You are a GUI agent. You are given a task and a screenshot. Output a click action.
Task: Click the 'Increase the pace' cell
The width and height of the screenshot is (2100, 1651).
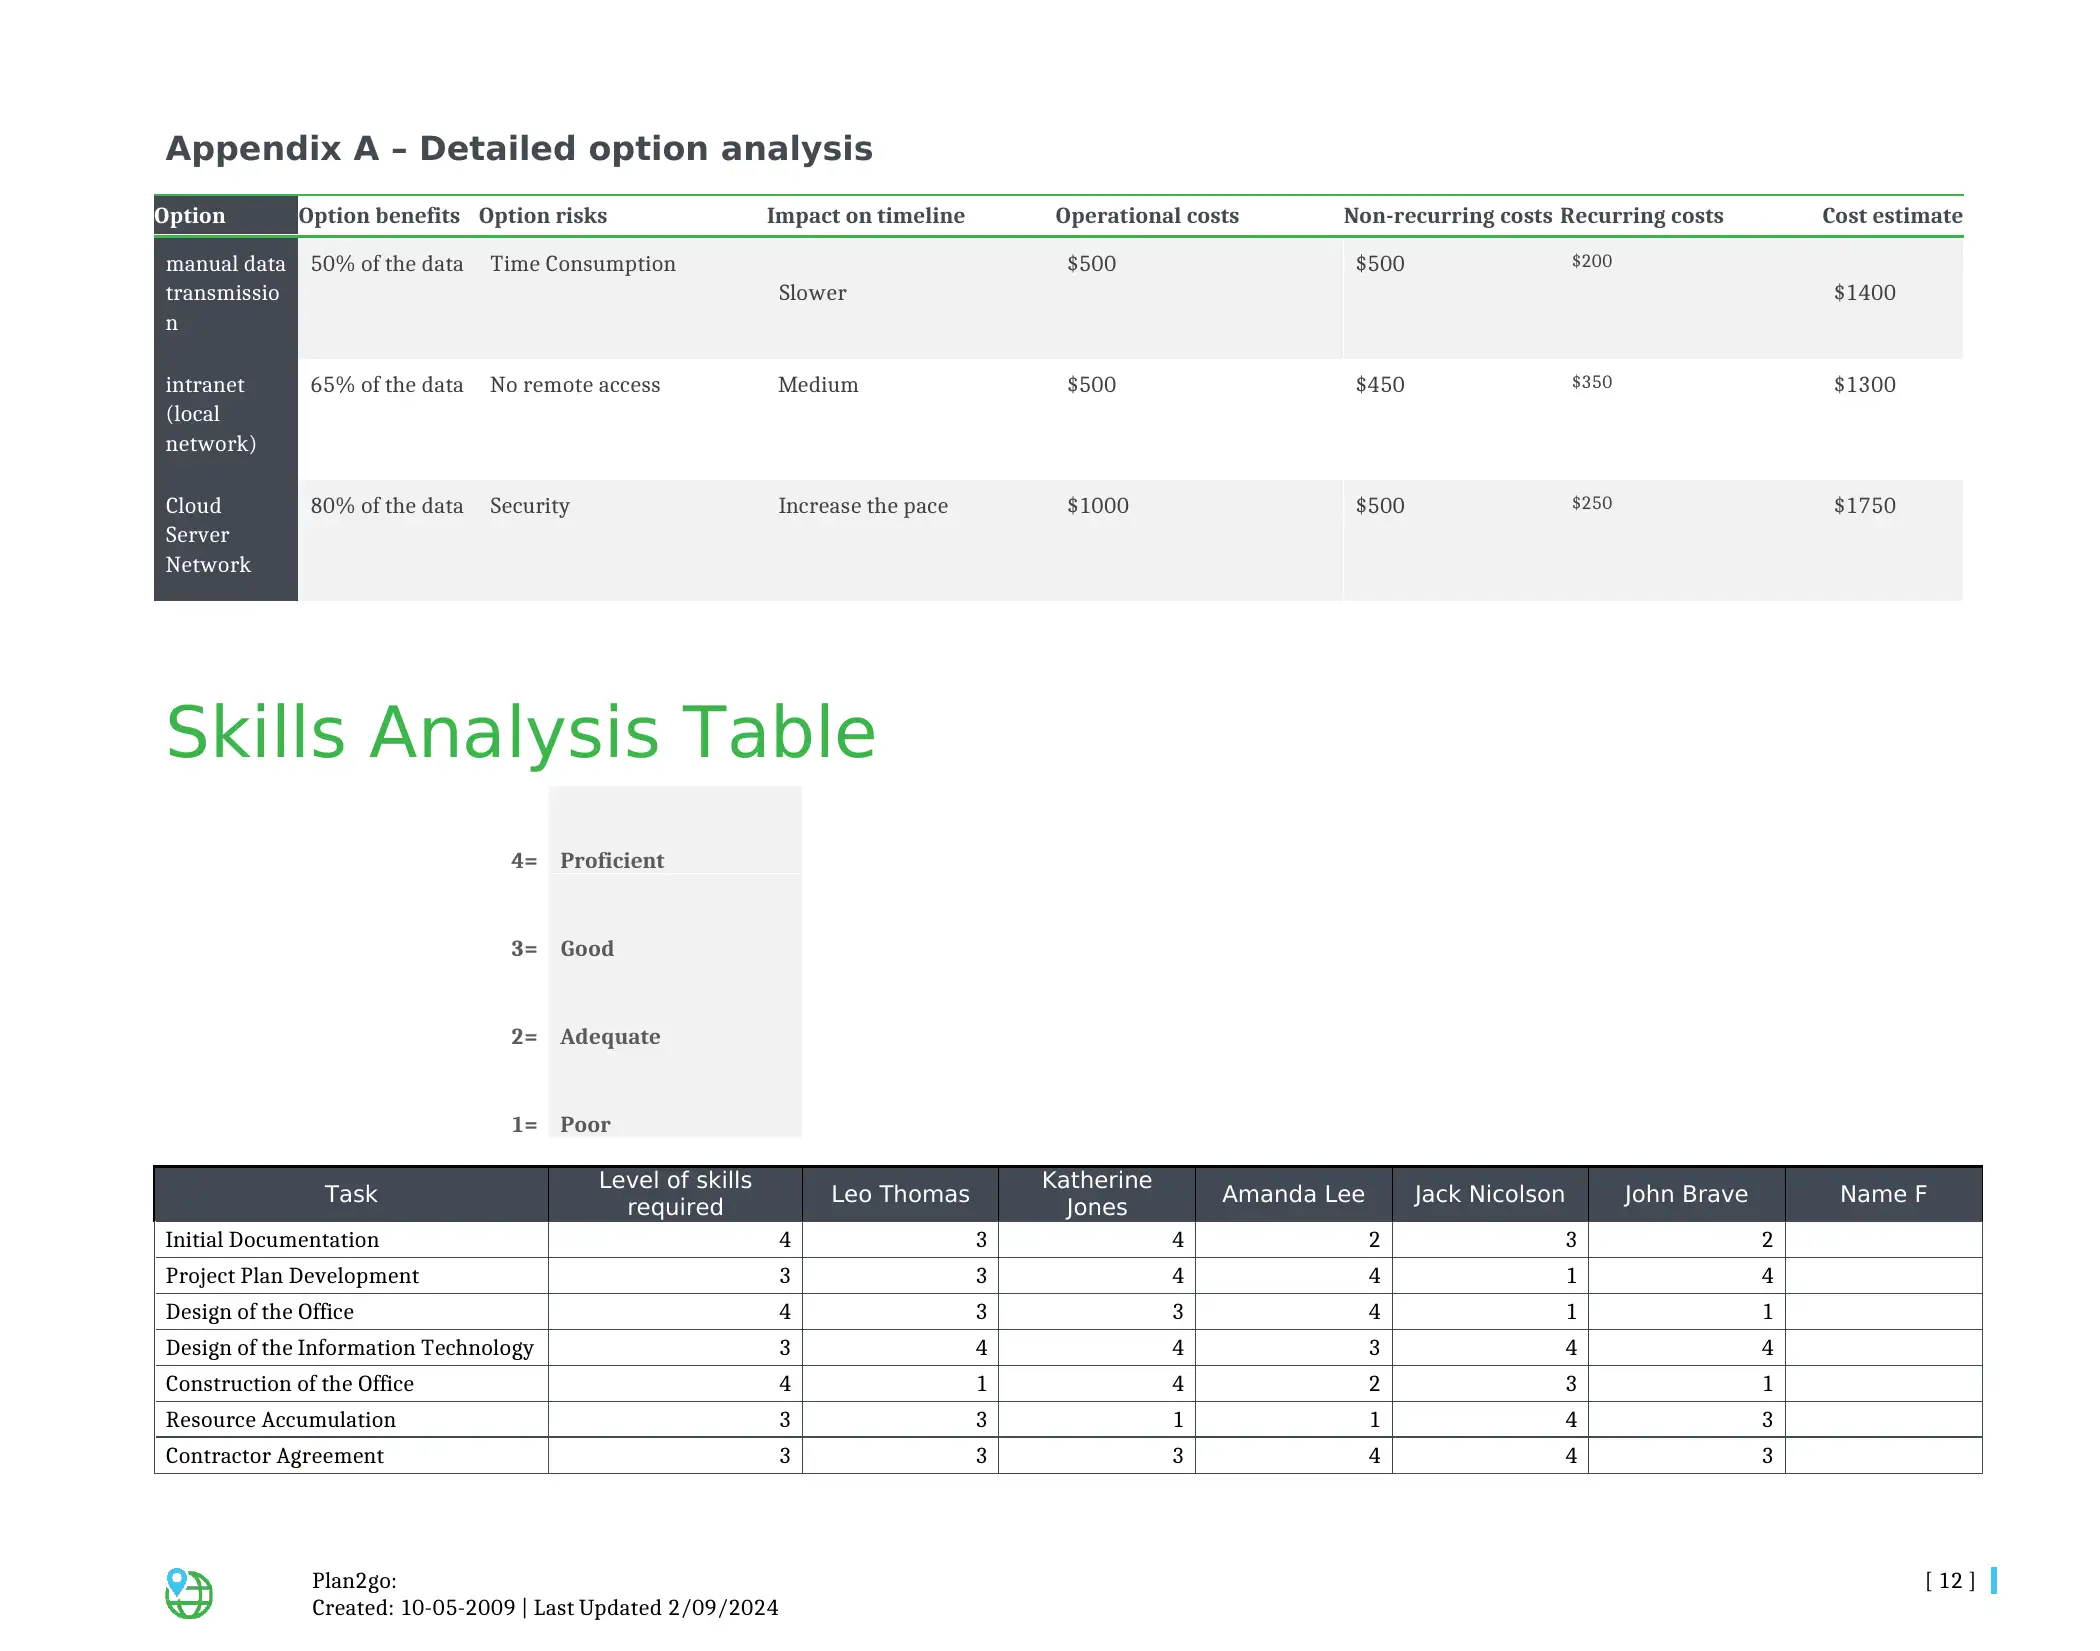coord(863,506)
